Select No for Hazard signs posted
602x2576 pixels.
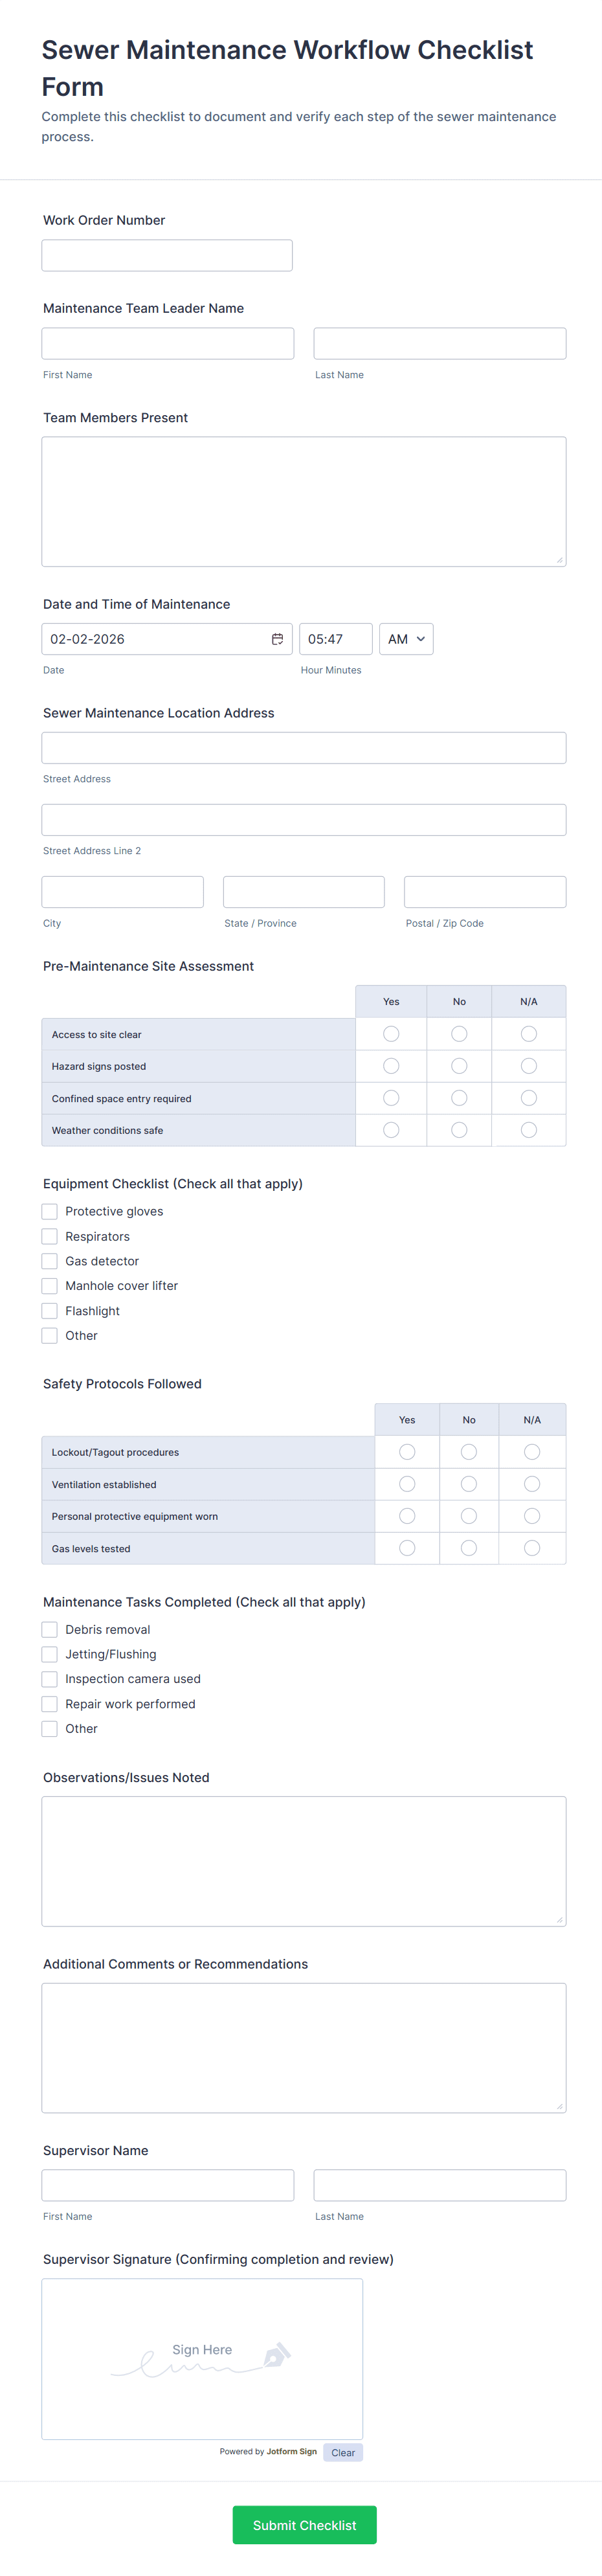pyautogui.click(x=459, y=1066)
